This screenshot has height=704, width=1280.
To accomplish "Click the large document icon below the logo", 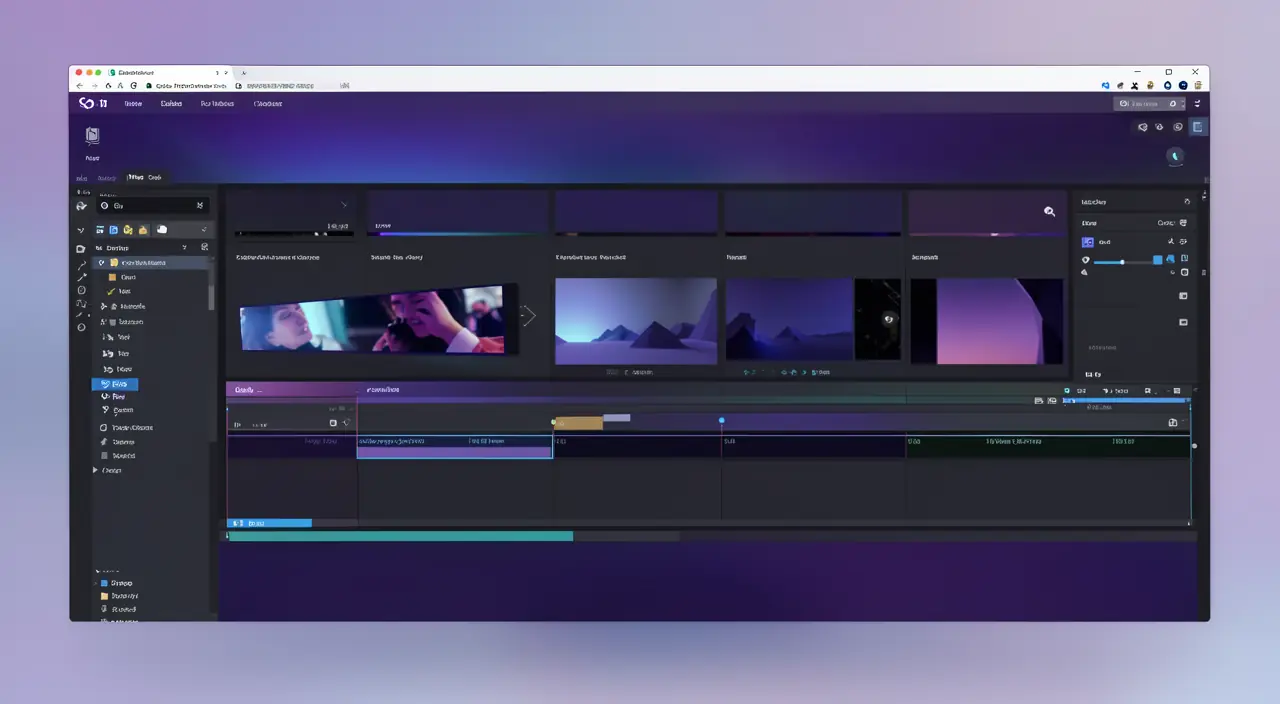I will (92, 136).
